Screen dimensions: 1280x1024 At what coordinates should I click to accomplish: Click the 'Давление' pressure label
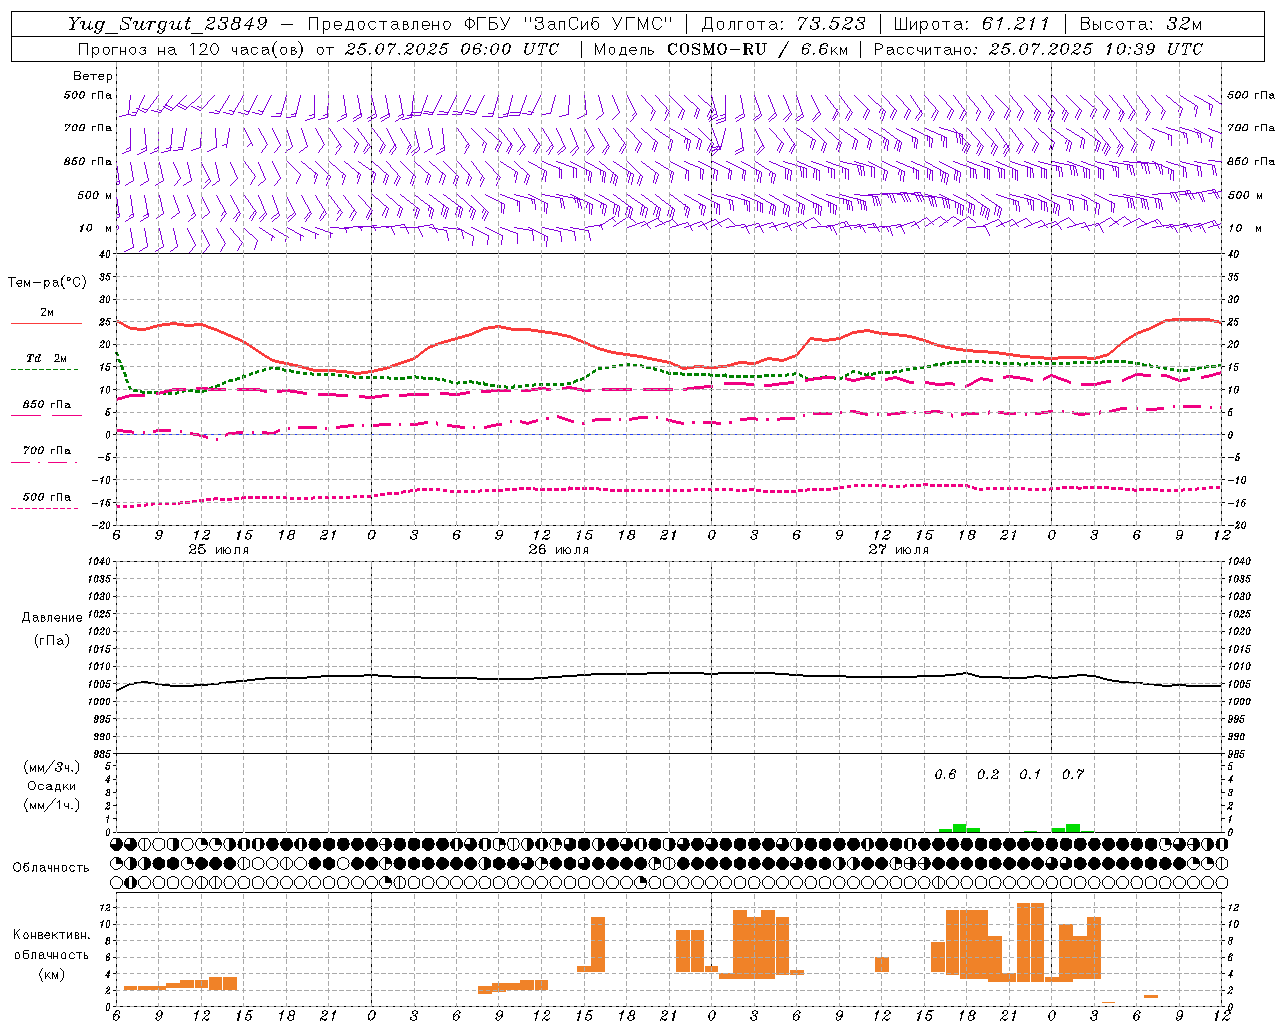[52, 618]
